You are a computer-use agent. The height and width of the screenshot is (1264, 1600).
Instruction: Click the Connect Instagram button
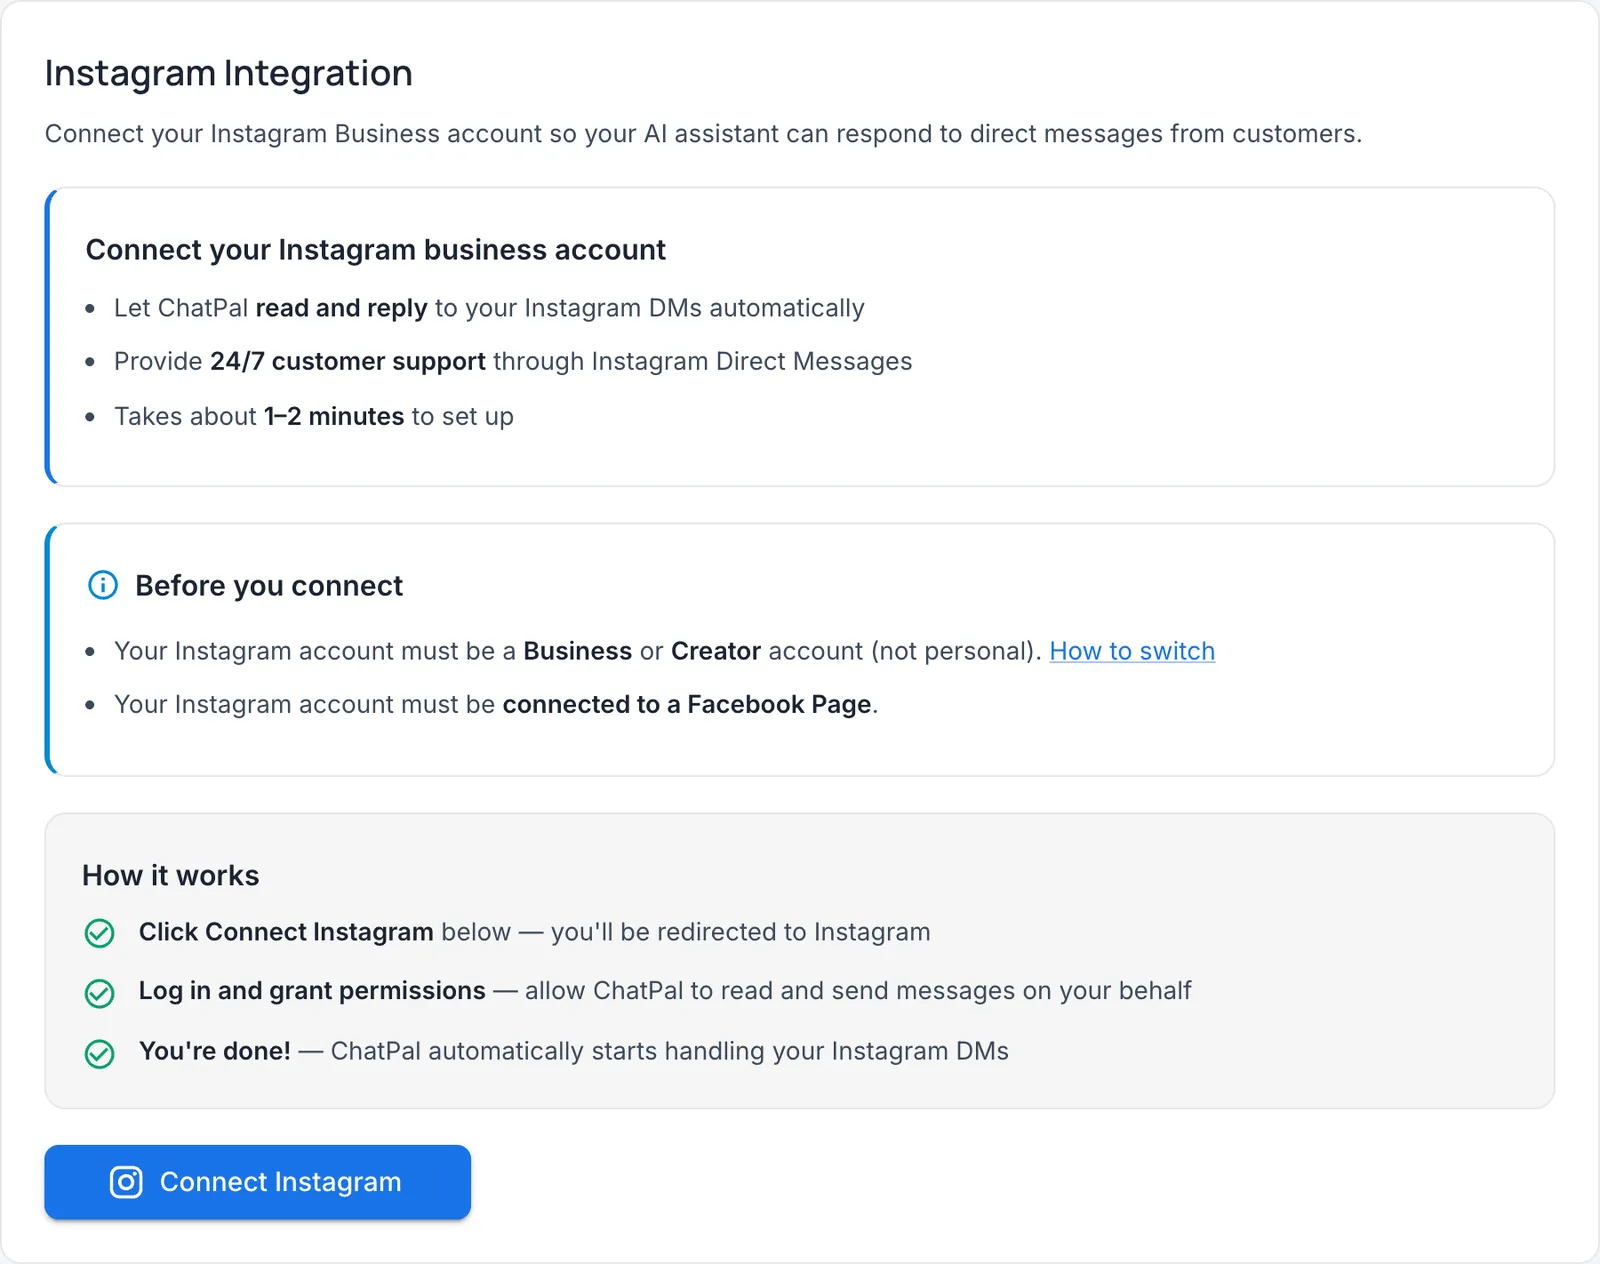point(257,1182)
